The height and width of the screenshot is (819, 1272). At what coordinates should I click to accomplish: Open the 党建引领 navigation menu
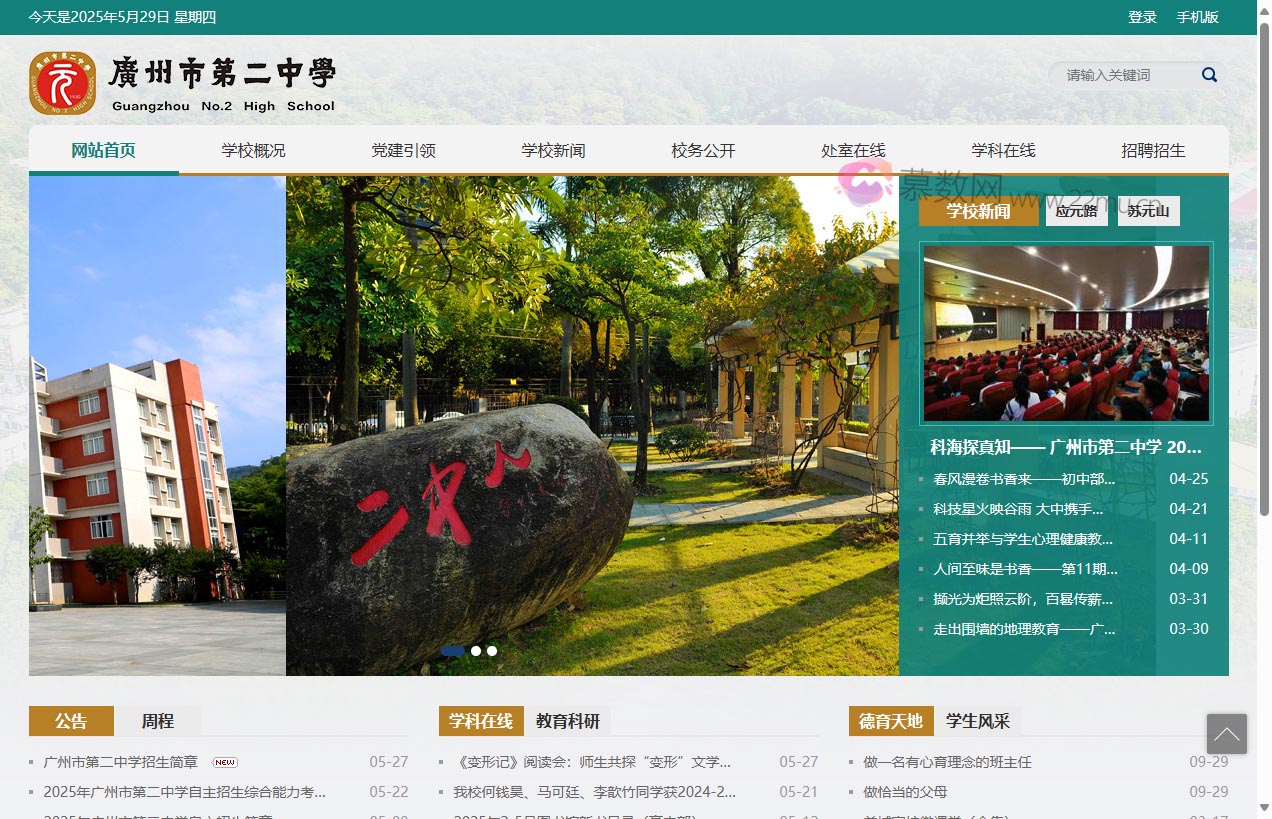click(x=404, y=150)
